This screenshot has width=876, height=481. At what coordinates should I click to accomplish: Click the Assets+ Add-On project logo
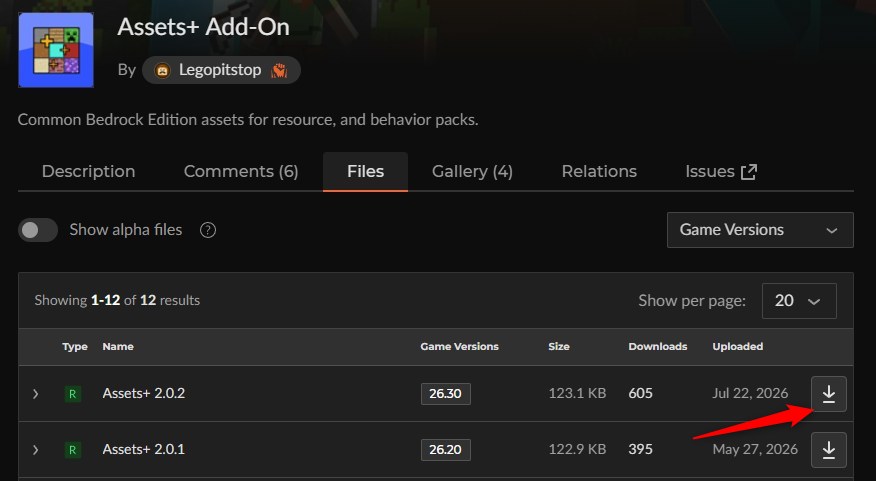(56, 50)
